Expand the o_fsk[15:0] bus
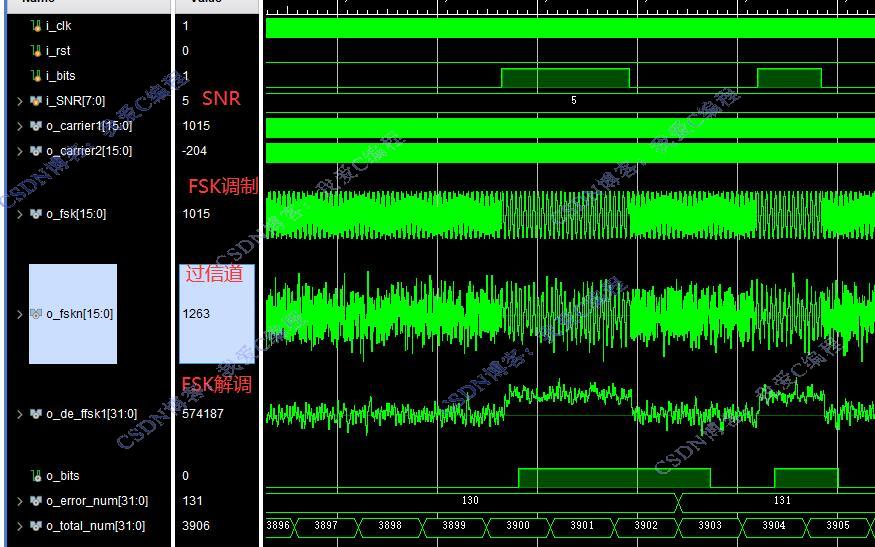This screenshot has height=547, width=875. (x=20, y=214)
